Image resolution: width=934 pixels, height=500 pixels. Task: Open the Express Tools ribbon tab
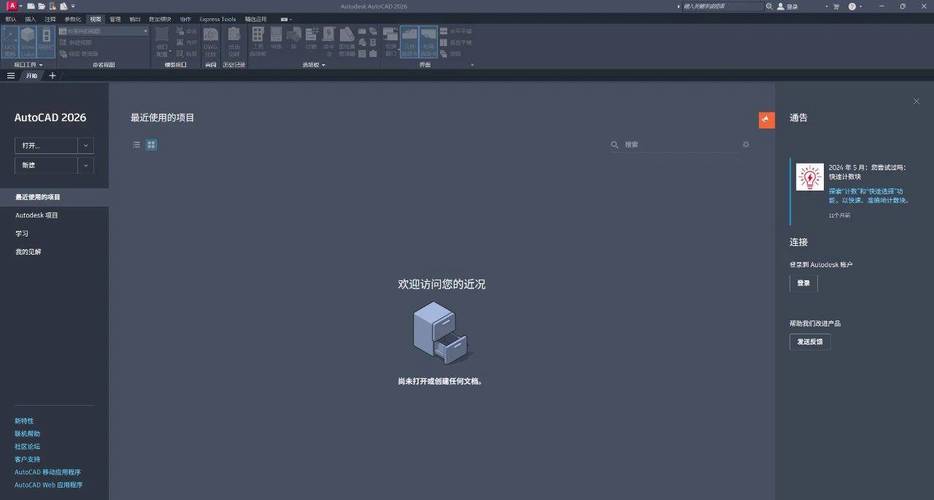(x=218, y=19)
